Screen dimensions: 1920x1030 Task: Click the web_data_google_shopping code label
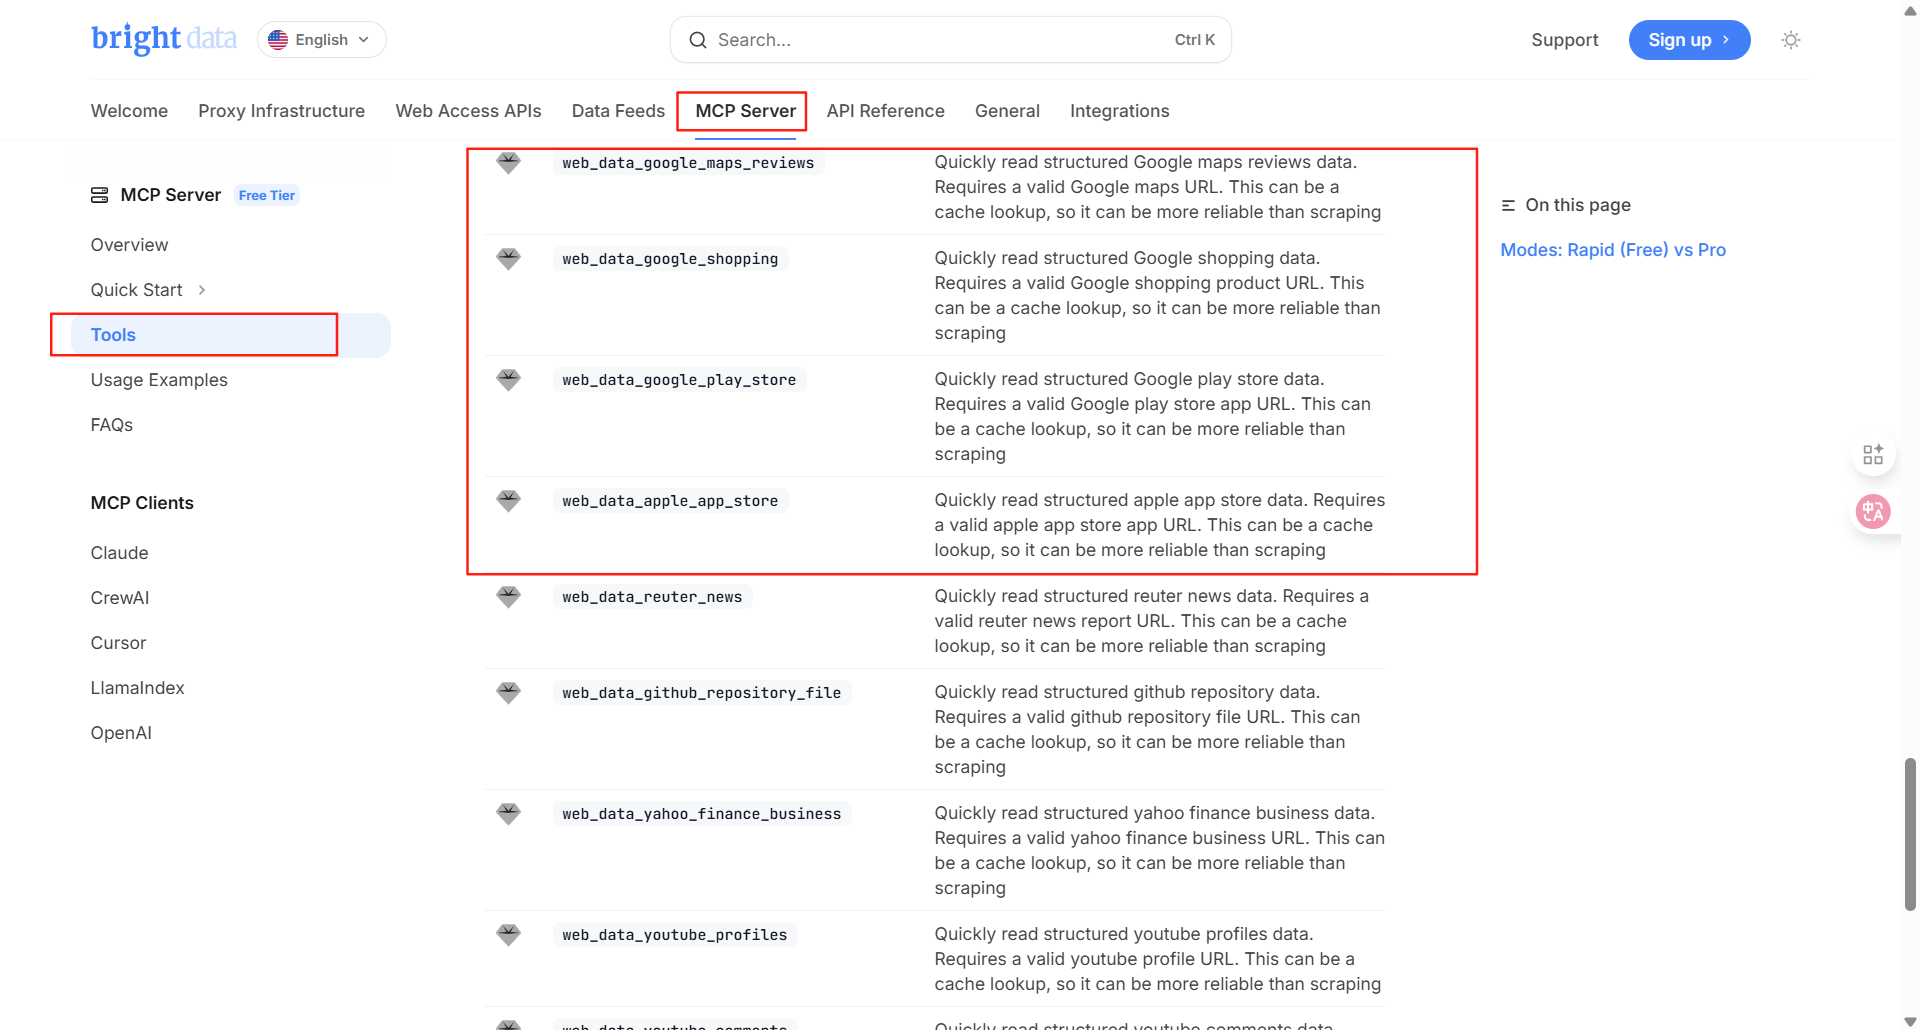(x=670, y=259)
